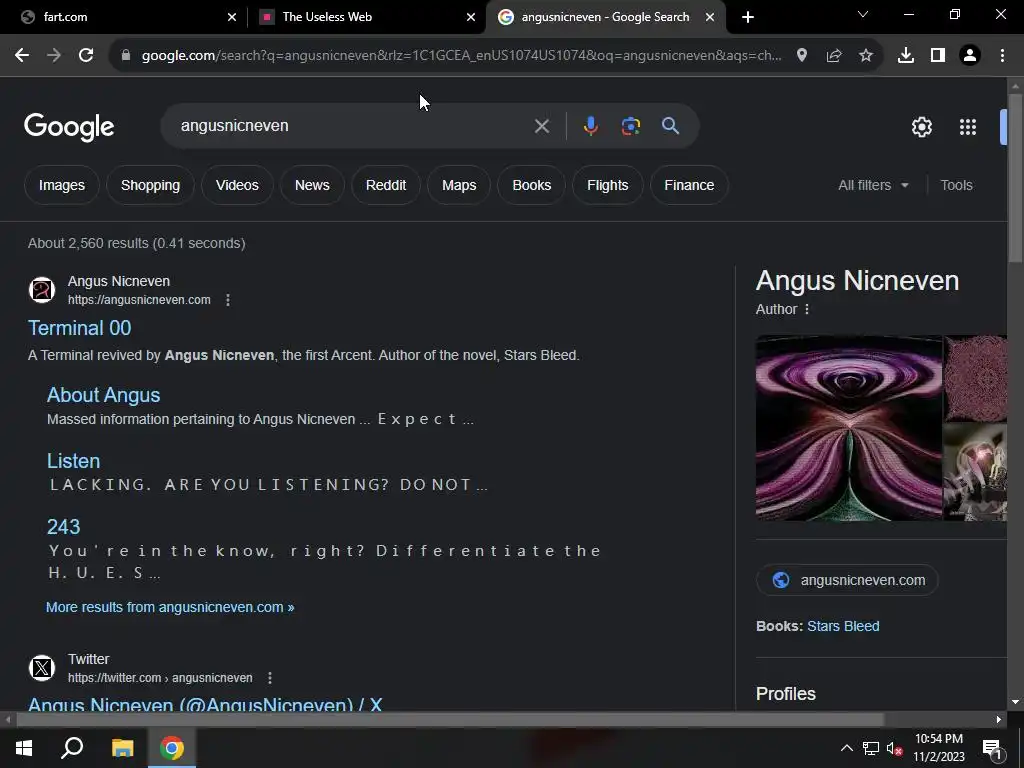
Task: Filter results by Flights
Action: pyautogui.click(x=607, y=185)
